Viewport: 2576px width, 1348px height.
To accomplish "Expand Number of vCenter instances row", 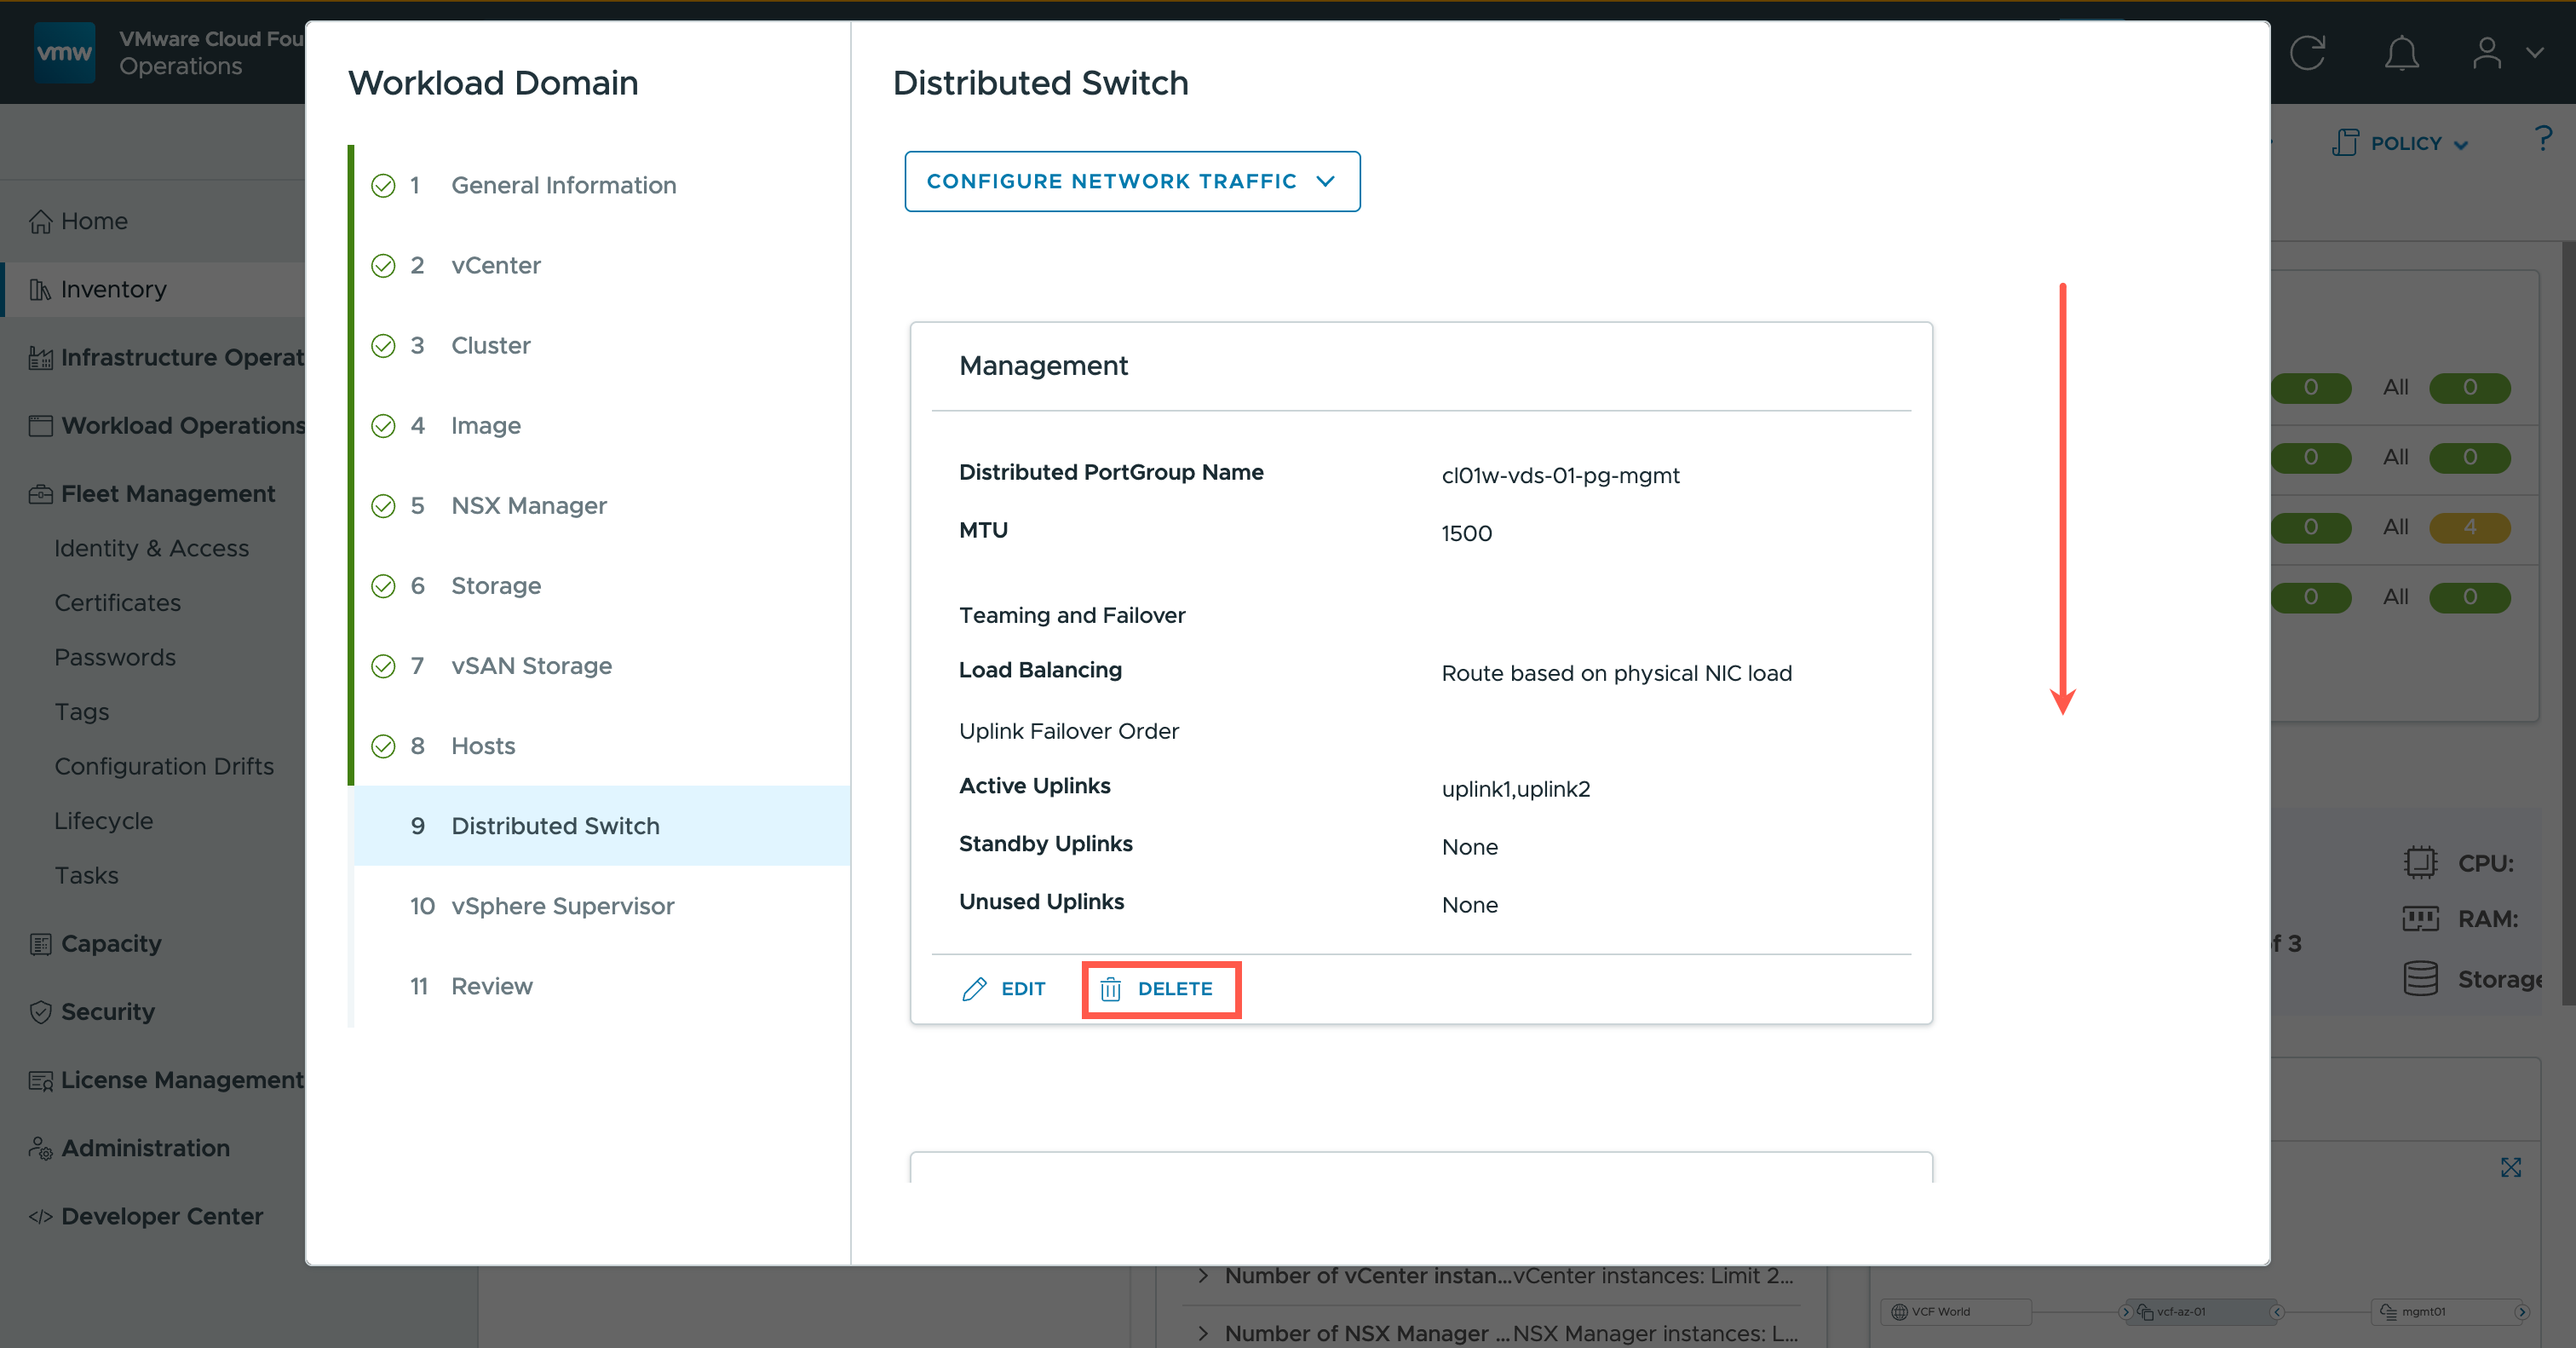I will point(1203,1276).
